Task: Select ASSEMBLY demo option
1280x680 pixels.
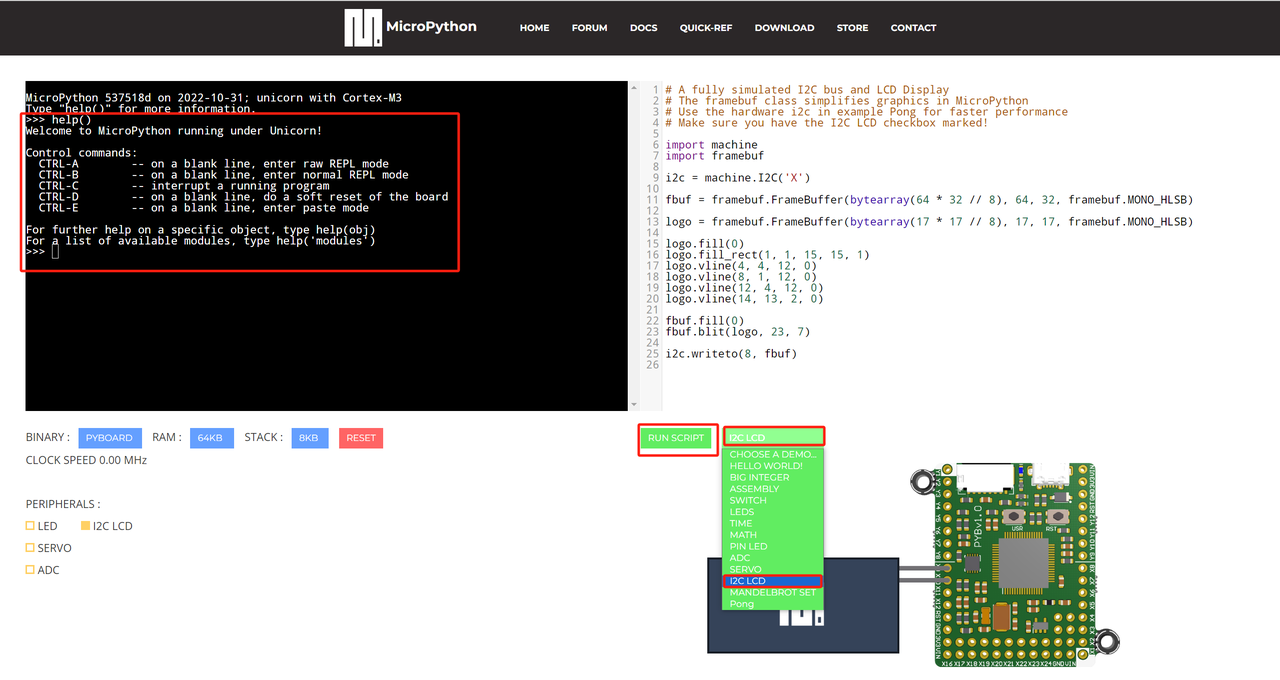Action: (x=772, y=489)
